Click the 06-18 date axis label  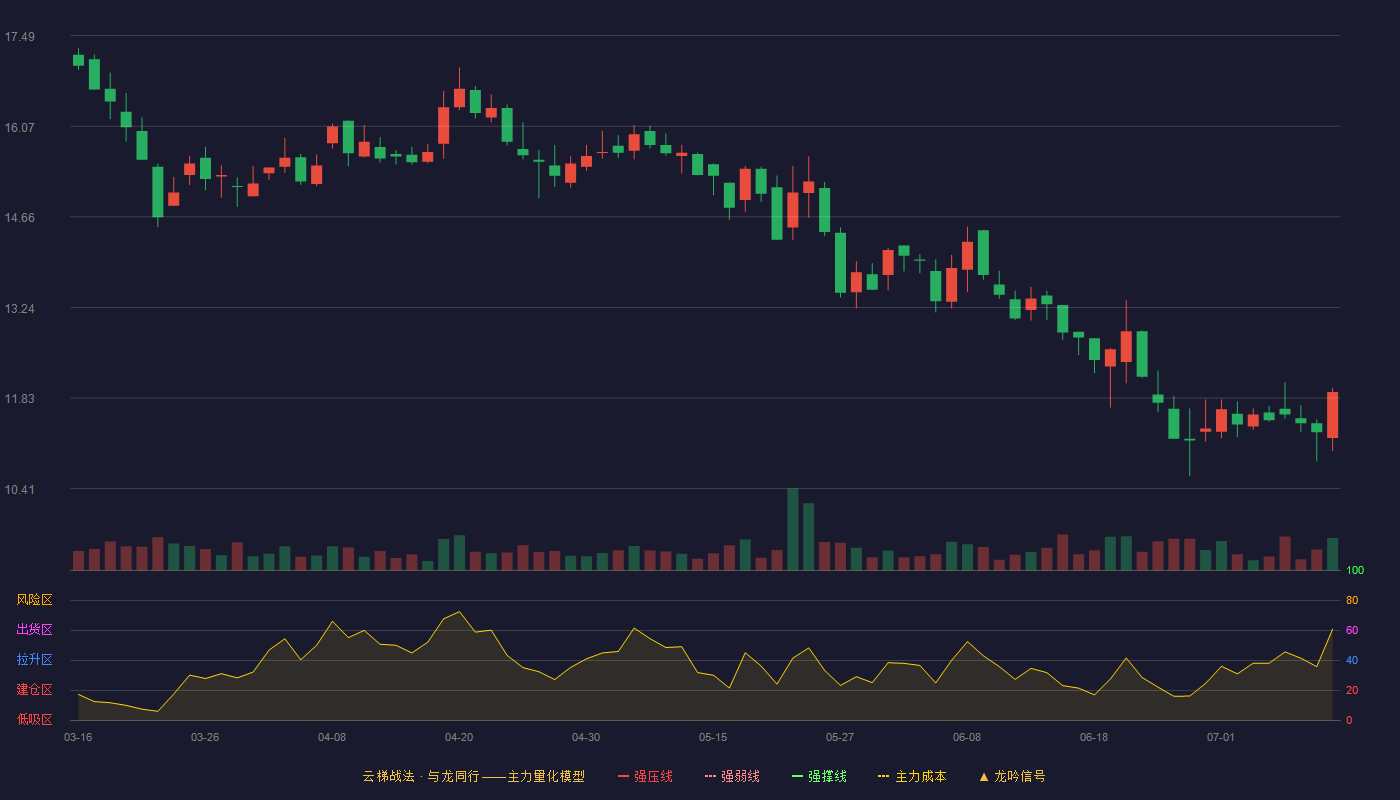(1094, 737)
